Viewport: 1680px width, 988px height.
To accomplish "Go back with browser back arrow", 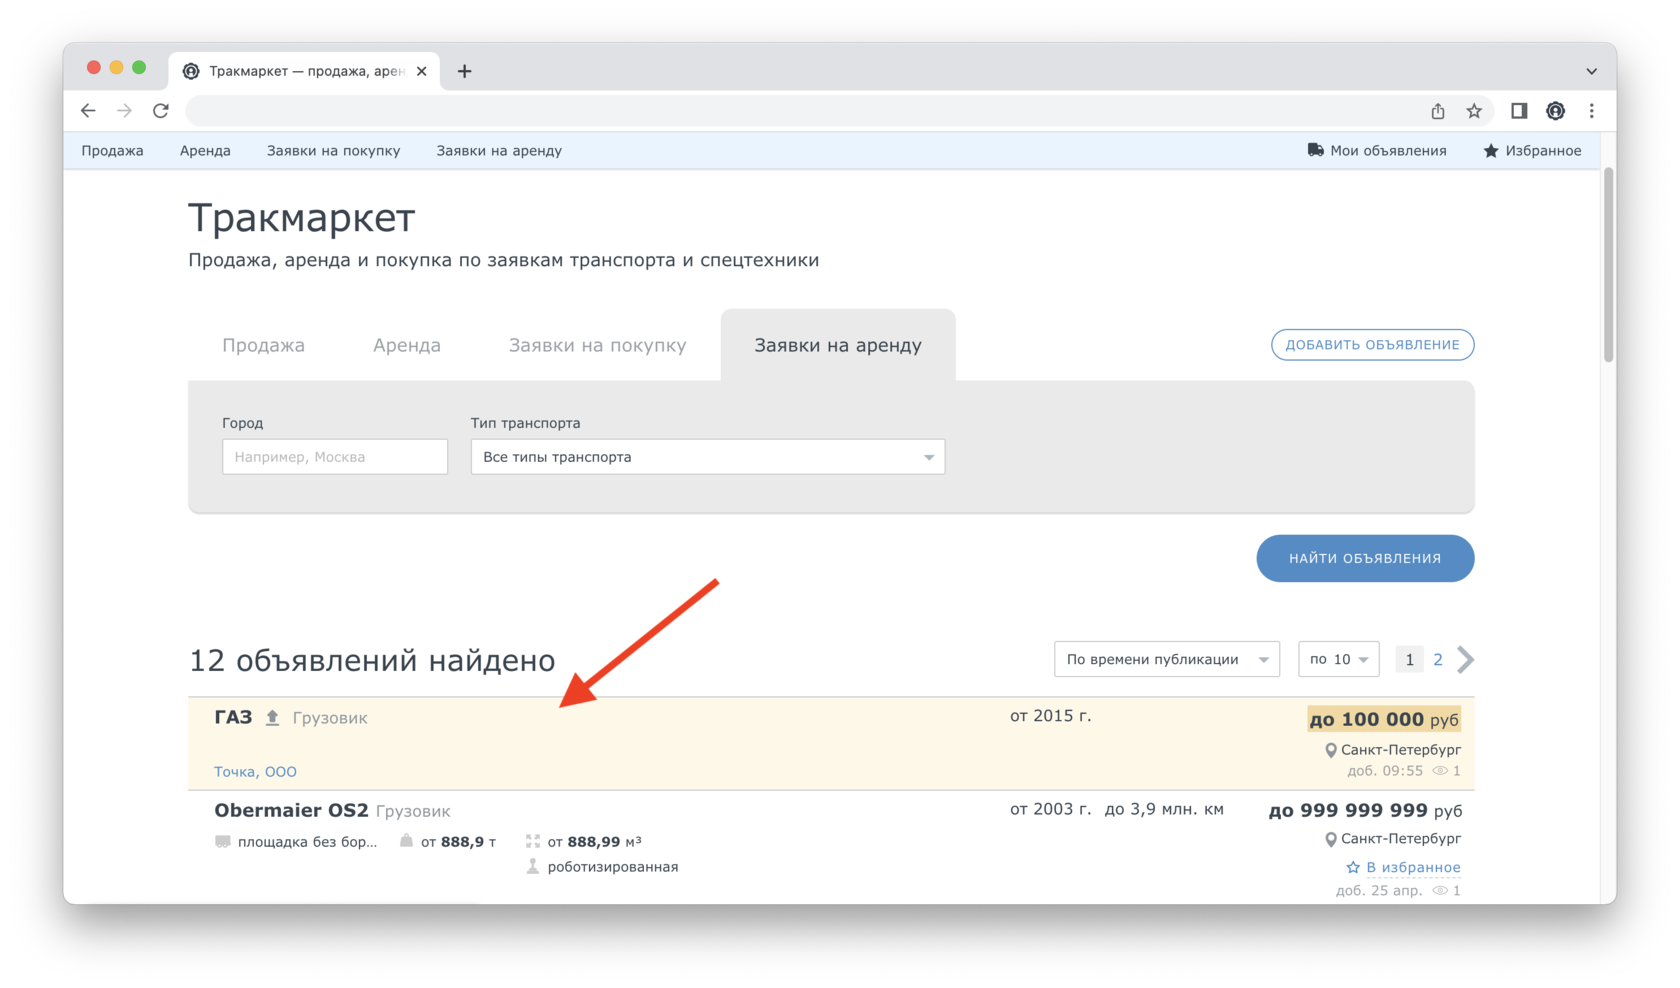I will pos(88,111).
